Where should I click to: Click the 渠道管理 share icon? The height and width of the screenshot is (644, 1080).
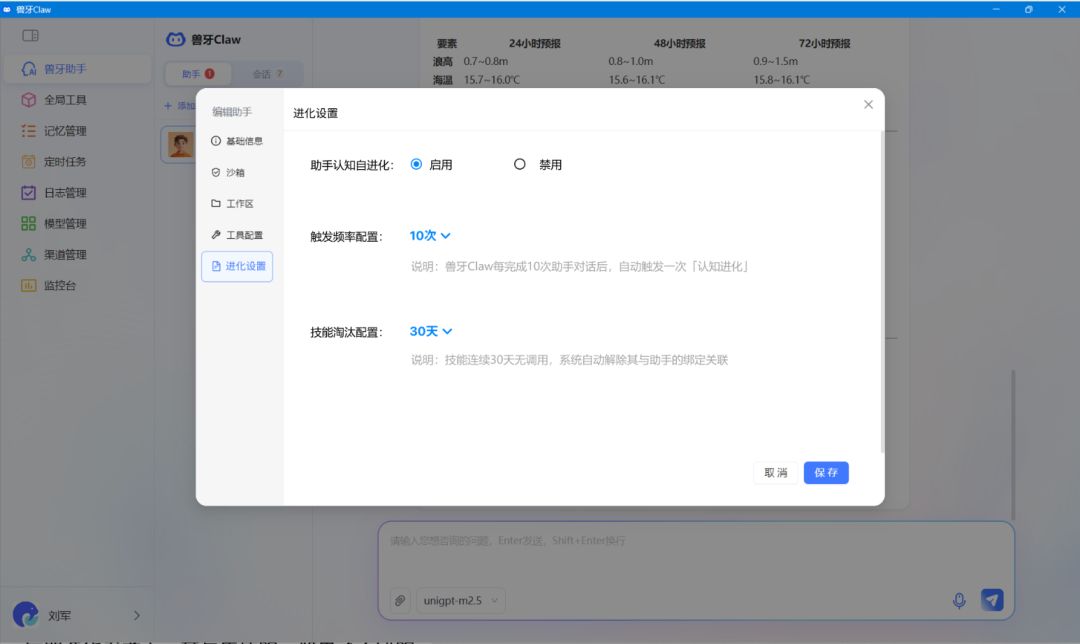[x=28, y=255]
